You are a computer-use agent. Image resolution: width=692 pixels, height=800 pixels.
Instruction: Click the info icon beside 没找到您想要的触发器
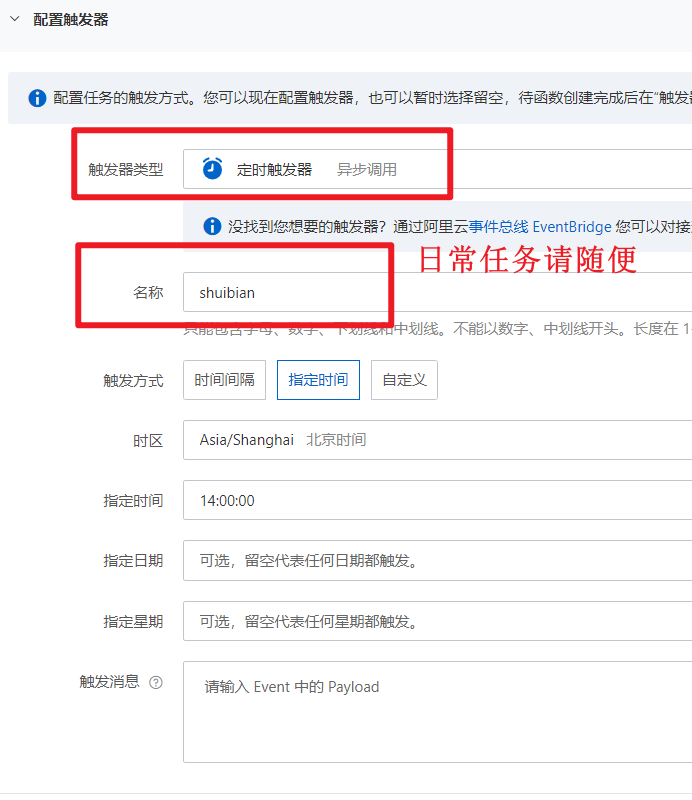(x=212, y=226)
